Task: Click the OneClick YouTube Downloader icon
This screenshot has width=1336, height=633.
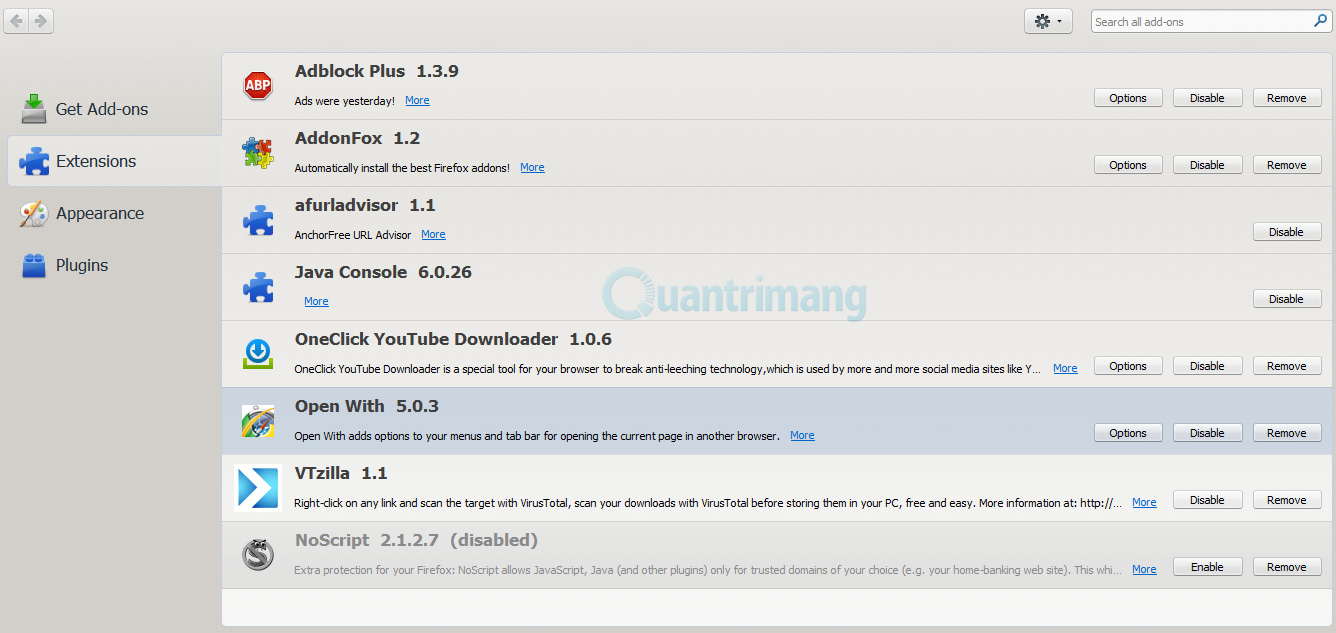Action: click(258, 354)
